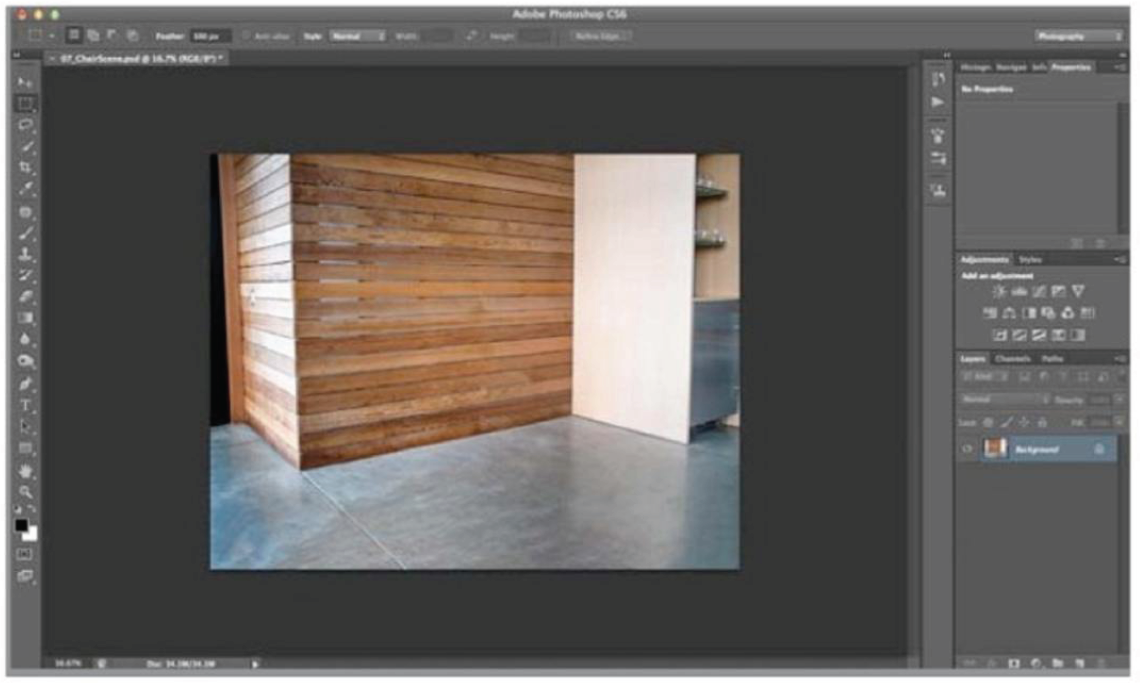Select the Brush tool
The height and width of the screenshot is (683, 1140).
tap(25, 233)
